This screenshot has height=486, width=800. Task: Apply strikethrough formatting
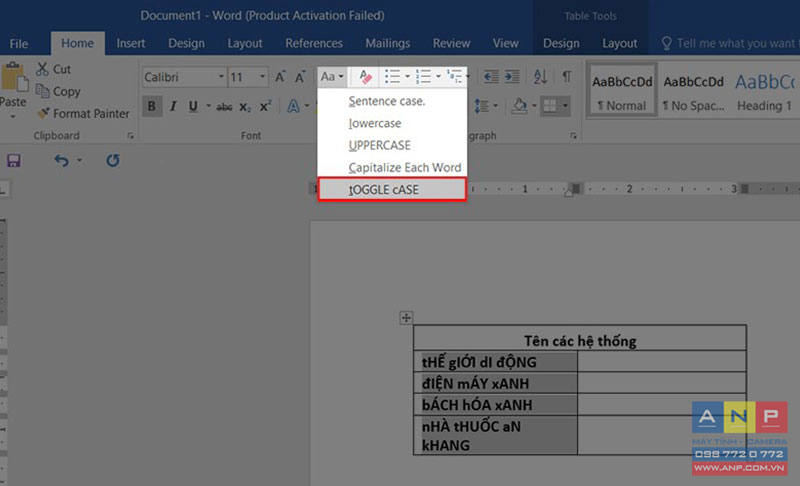pos(224,107)
